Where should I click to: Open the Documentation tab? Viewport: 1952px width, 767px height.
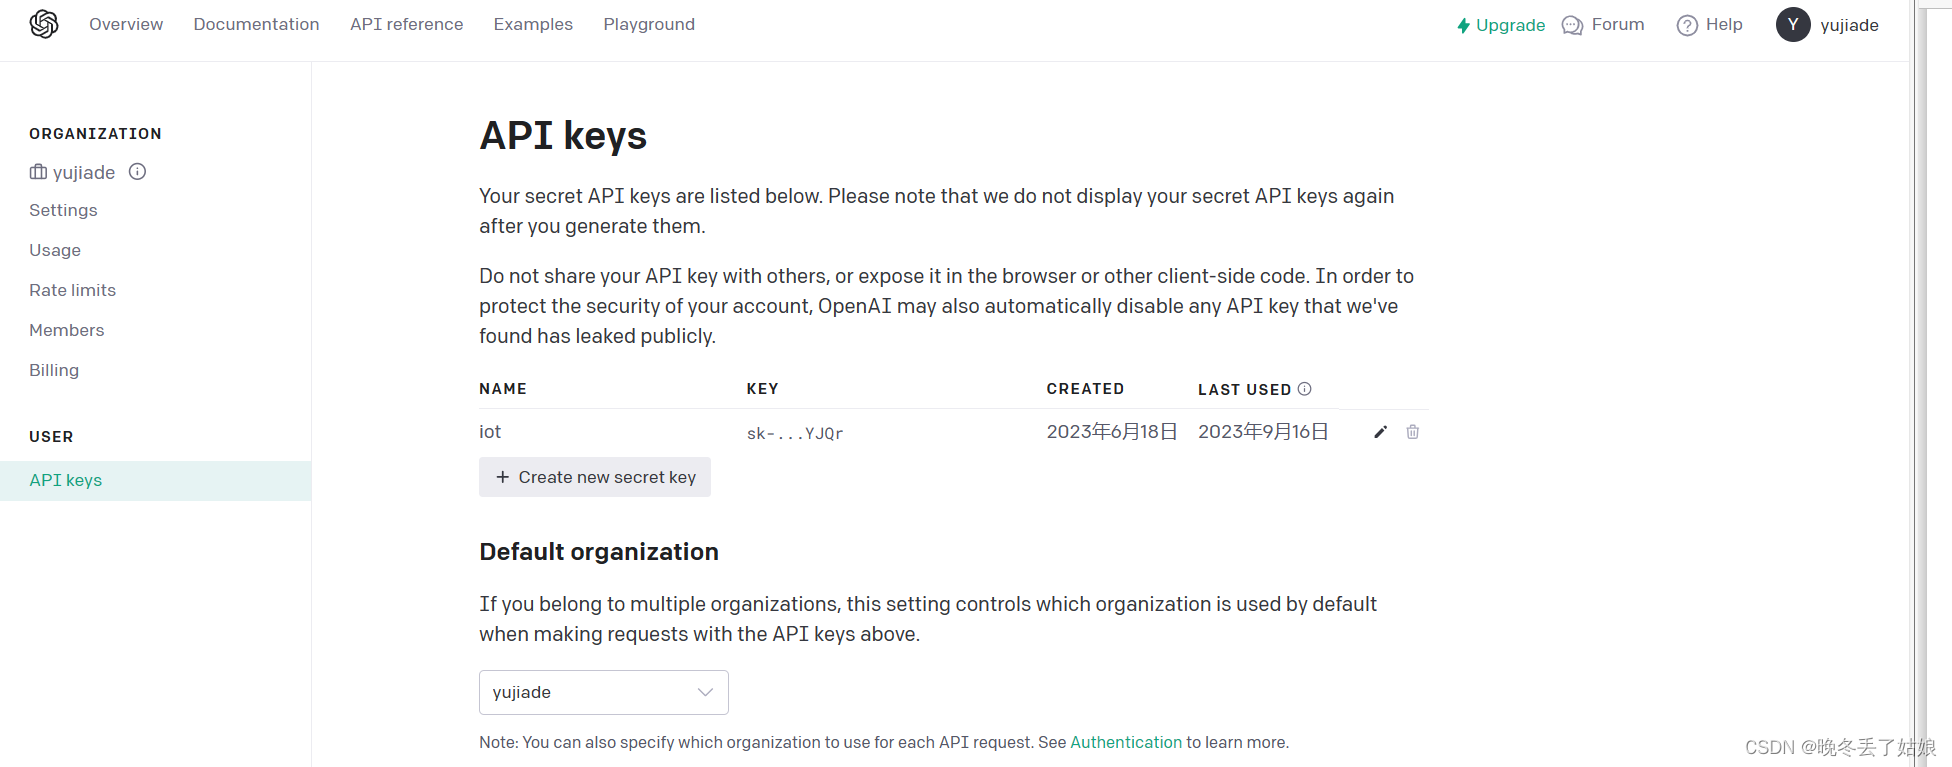[x=256, y=24]
